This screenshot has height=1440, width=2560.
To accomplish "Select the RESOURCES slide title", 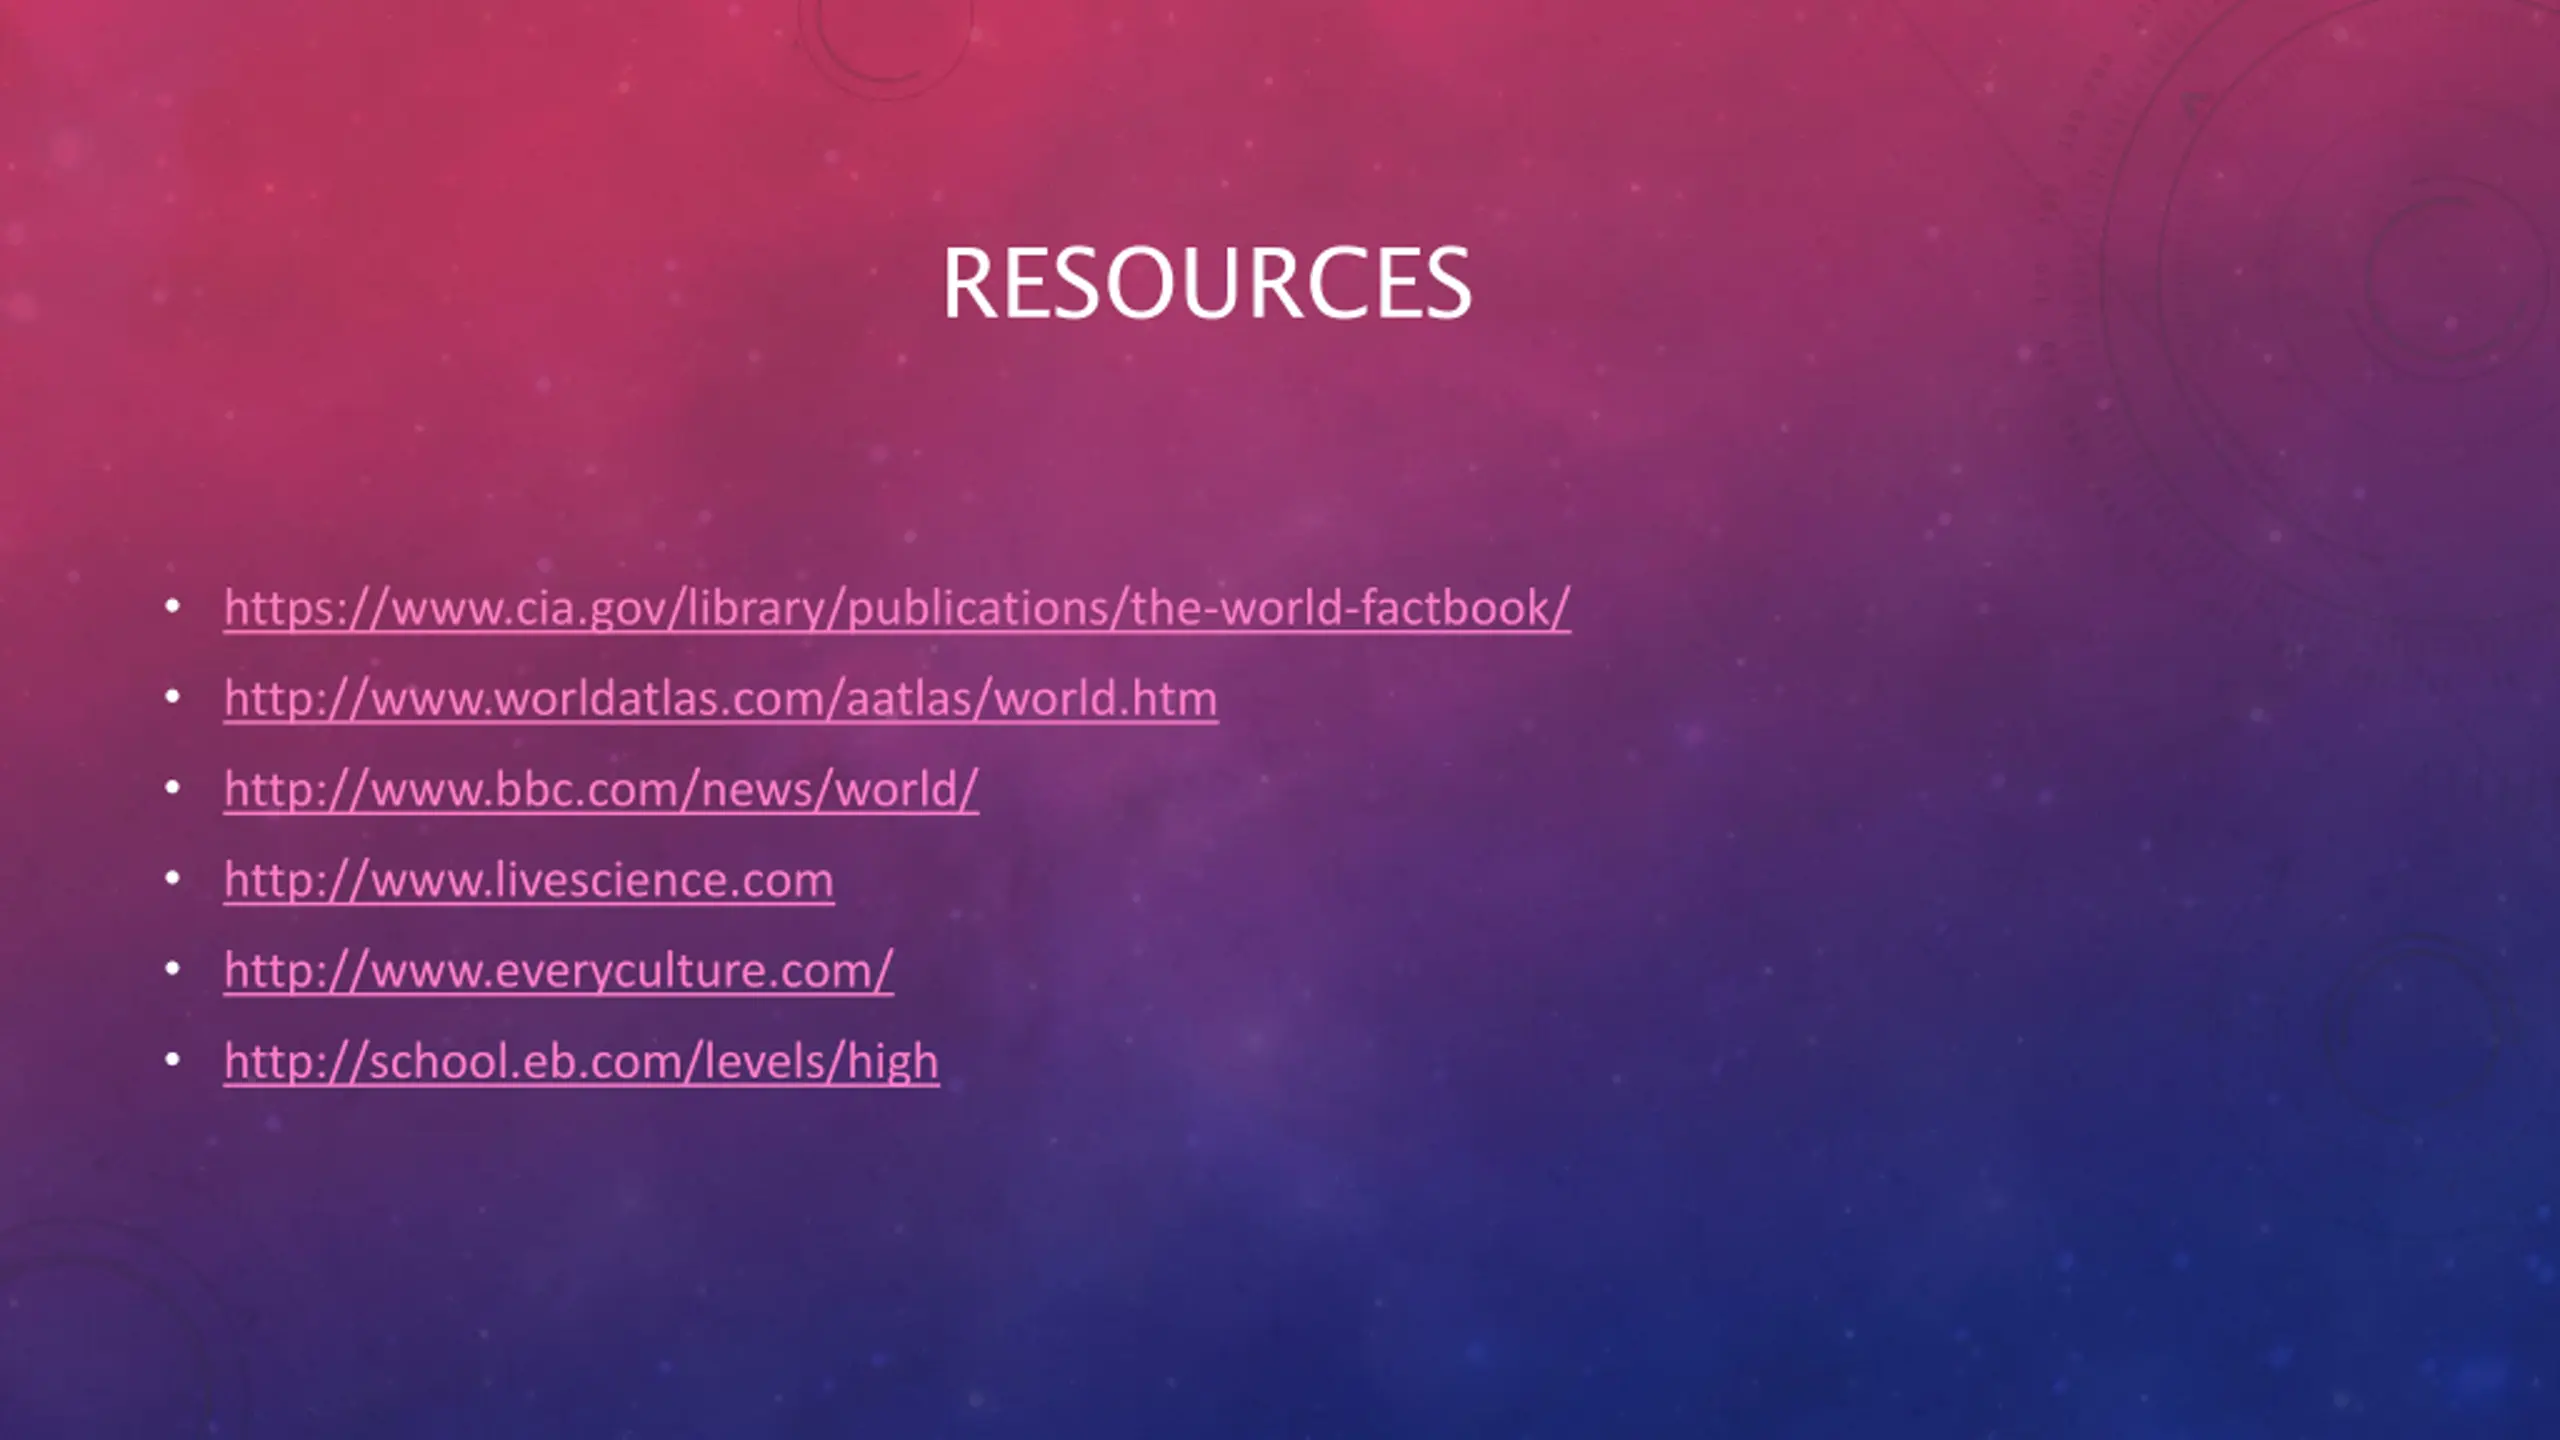I will point(1206,283).
